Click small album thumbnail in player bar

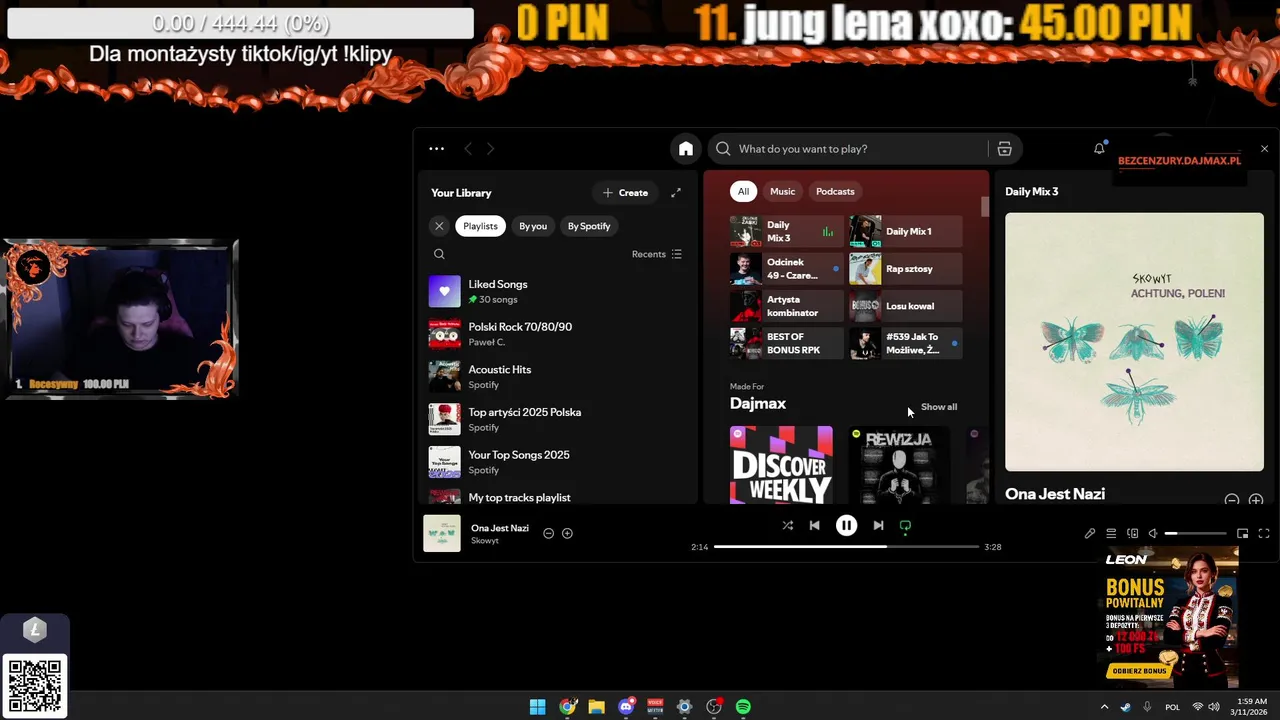point(442,533)
